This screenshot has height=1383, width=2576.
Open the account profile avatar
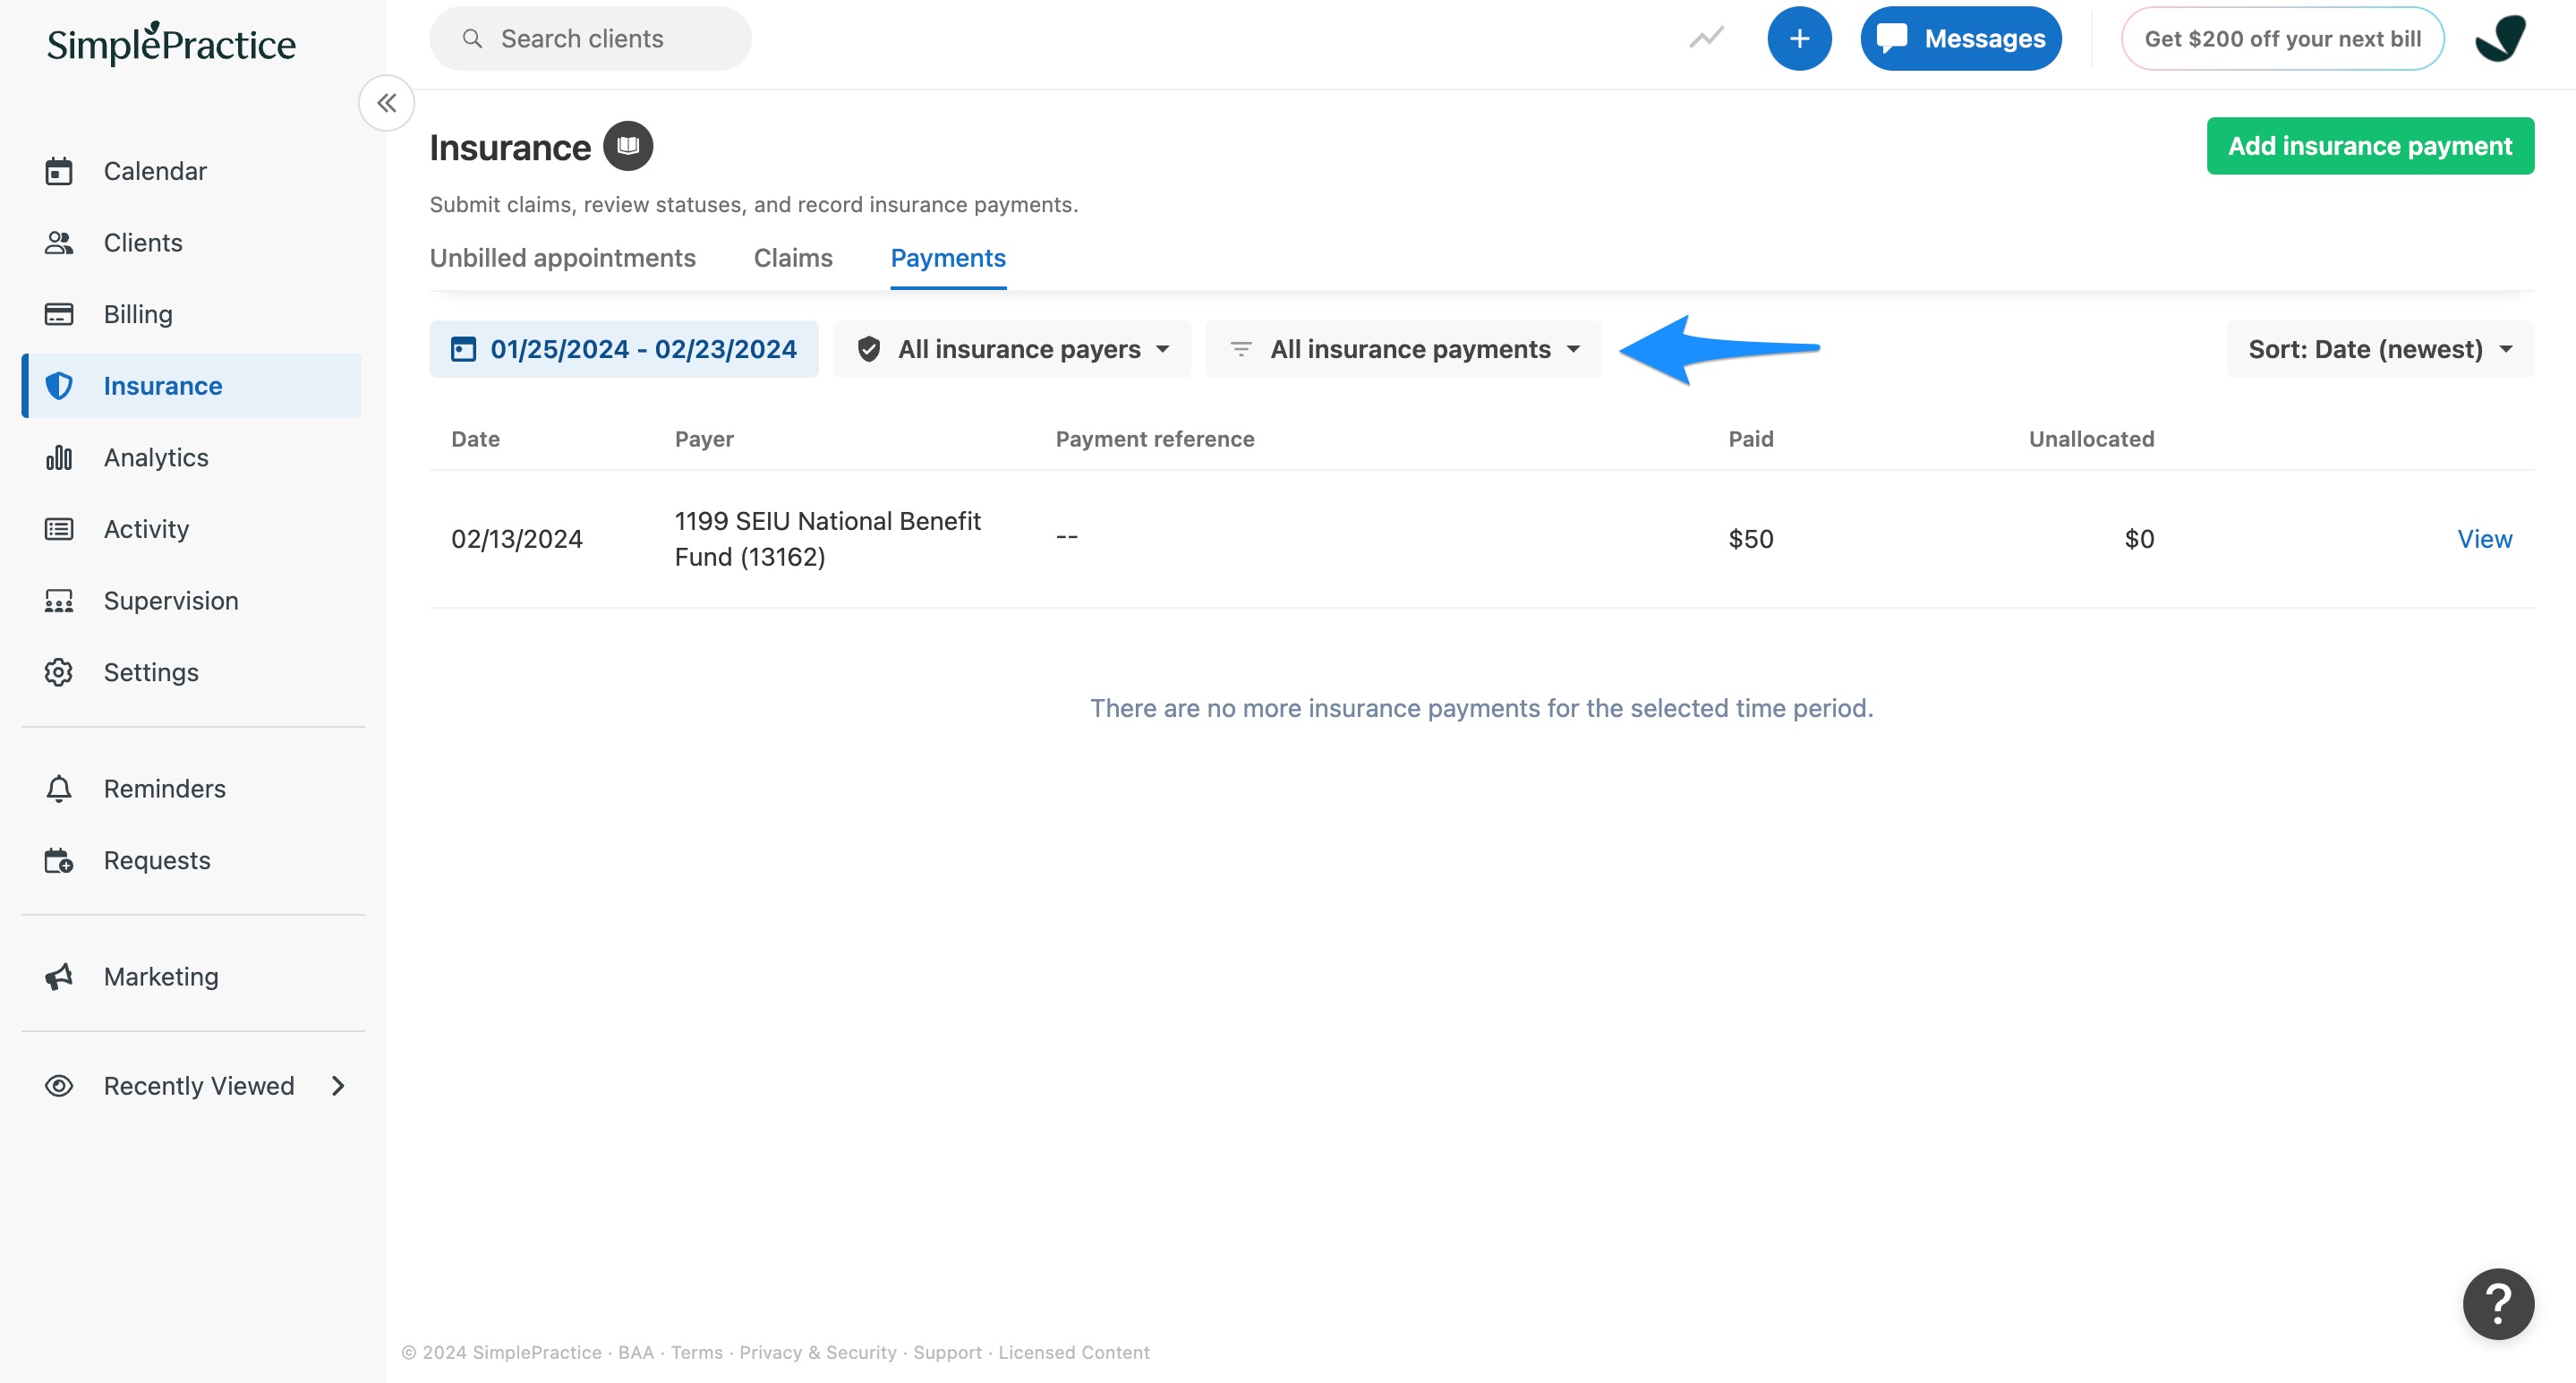click(2500, 39)
